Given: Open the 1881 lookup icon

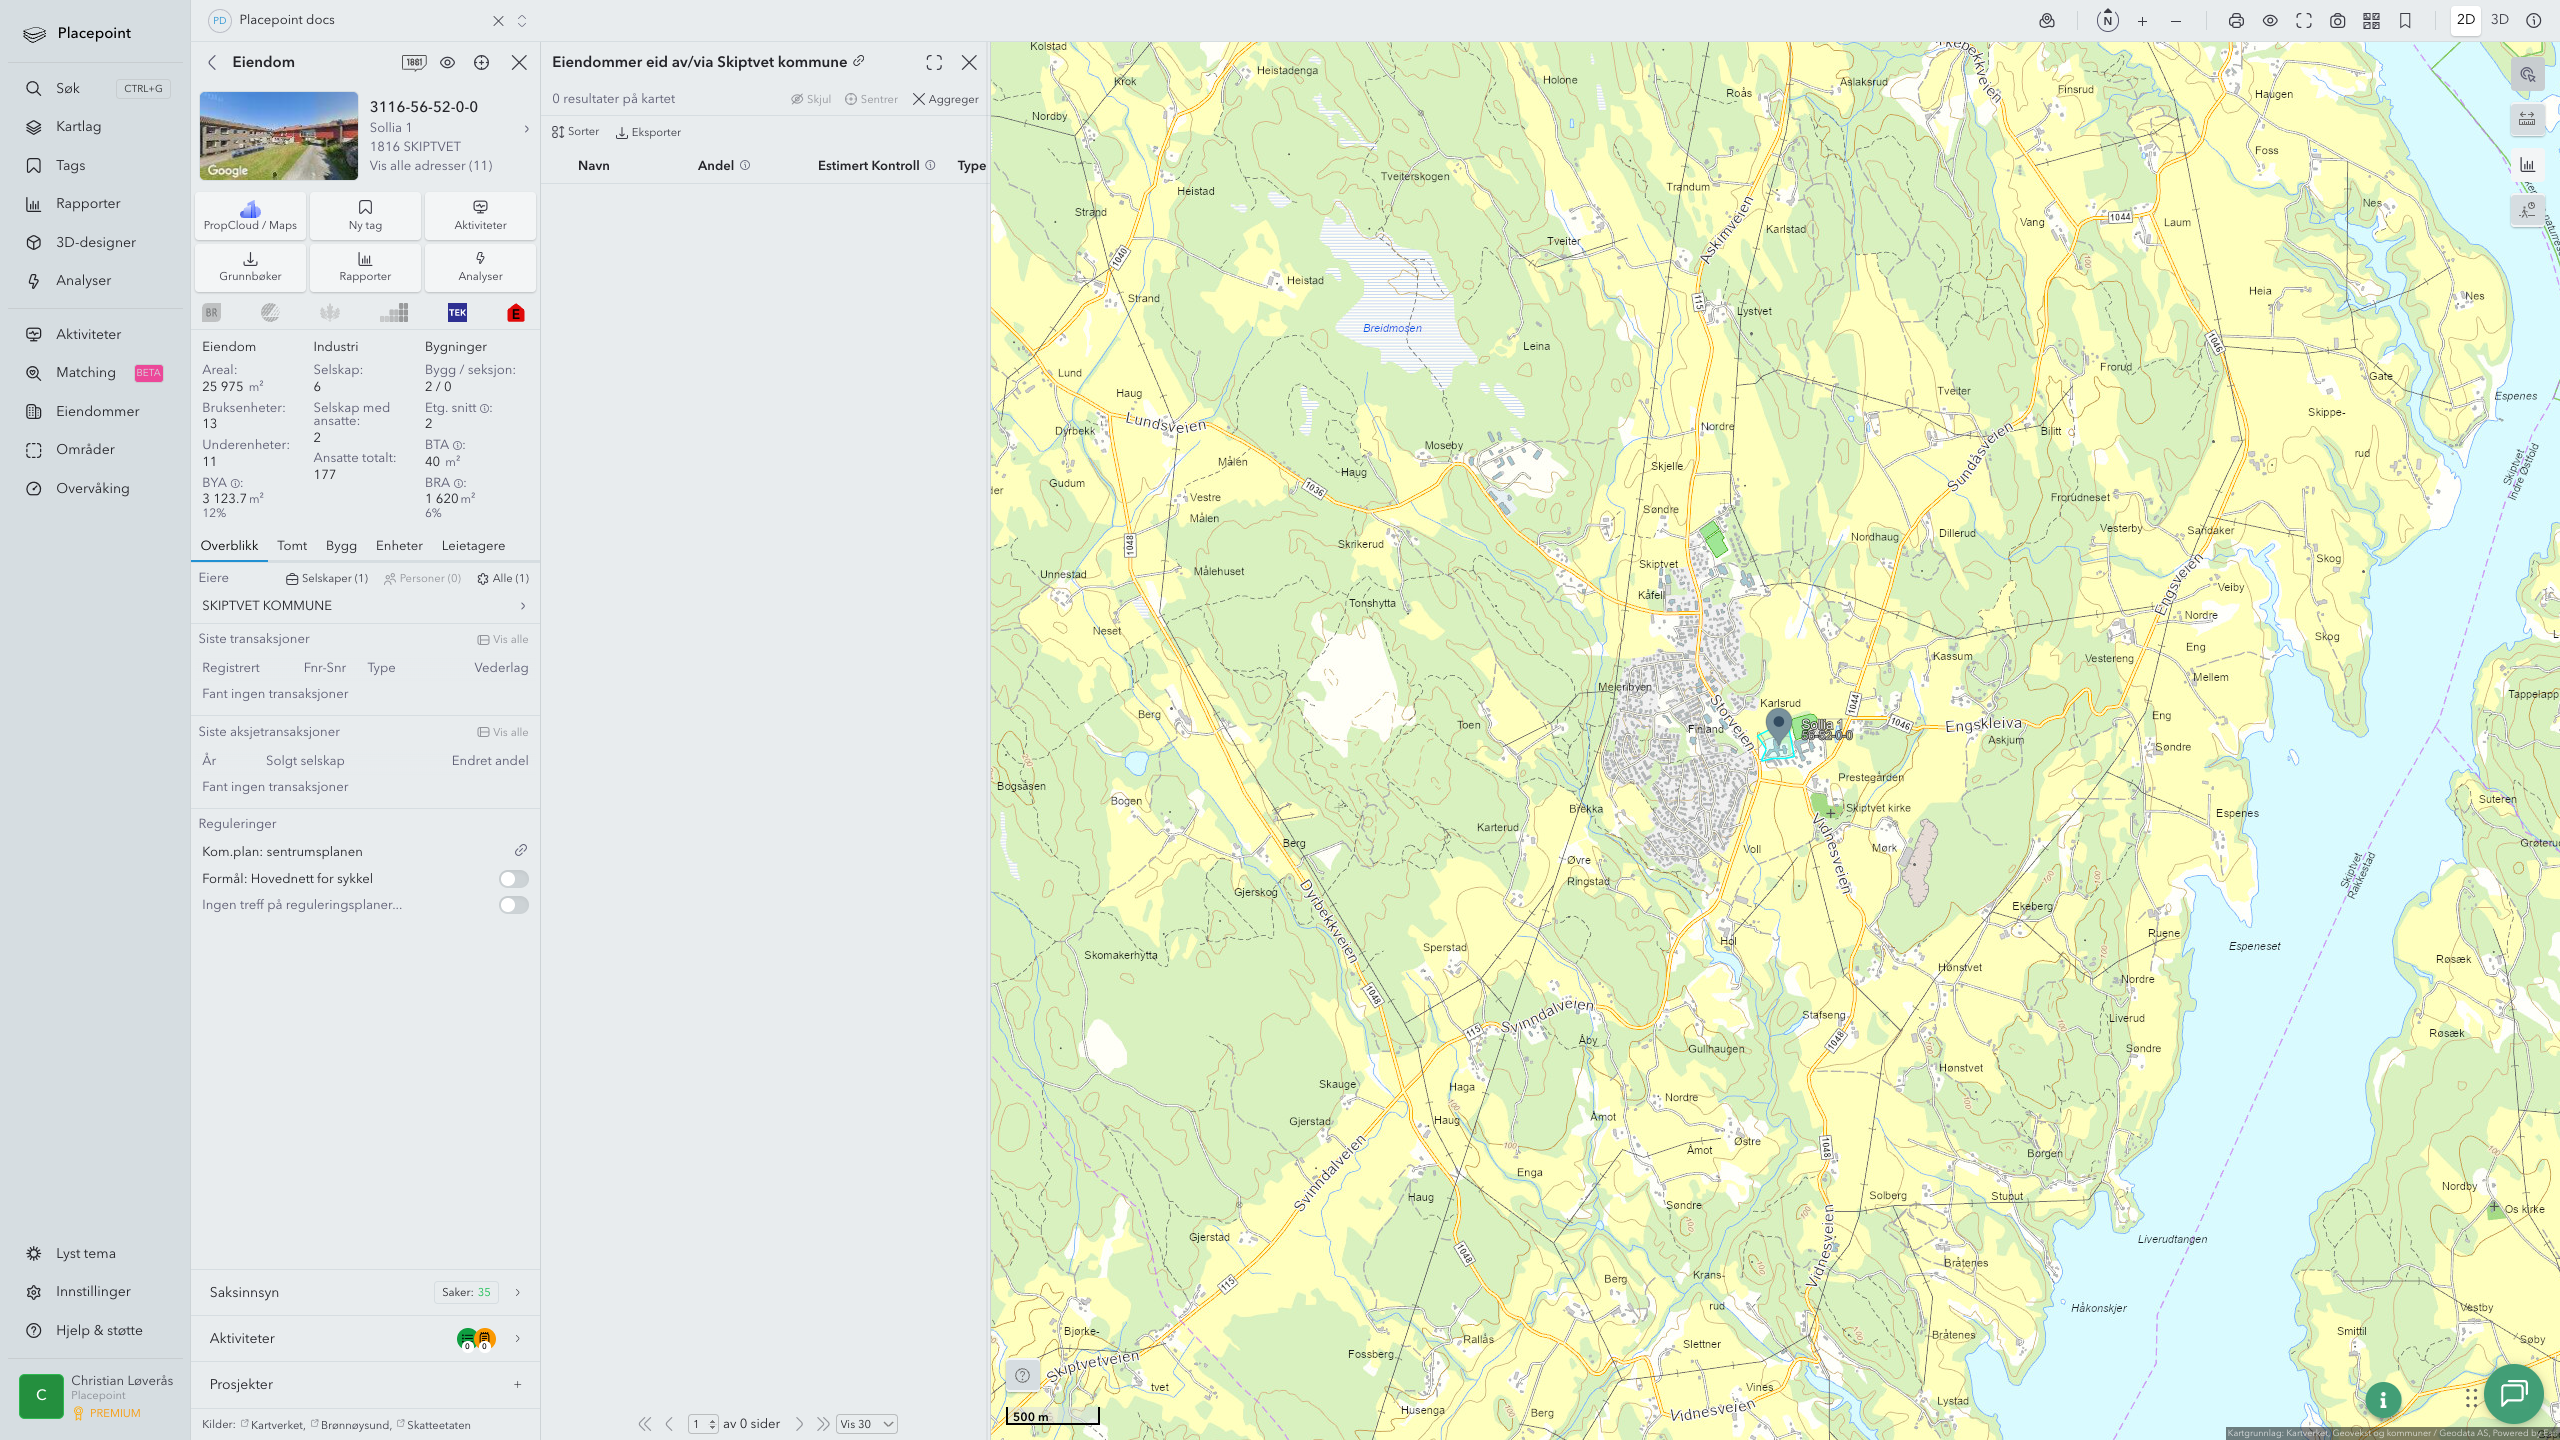Looking at the screenshot, I should tap(414, 62).
